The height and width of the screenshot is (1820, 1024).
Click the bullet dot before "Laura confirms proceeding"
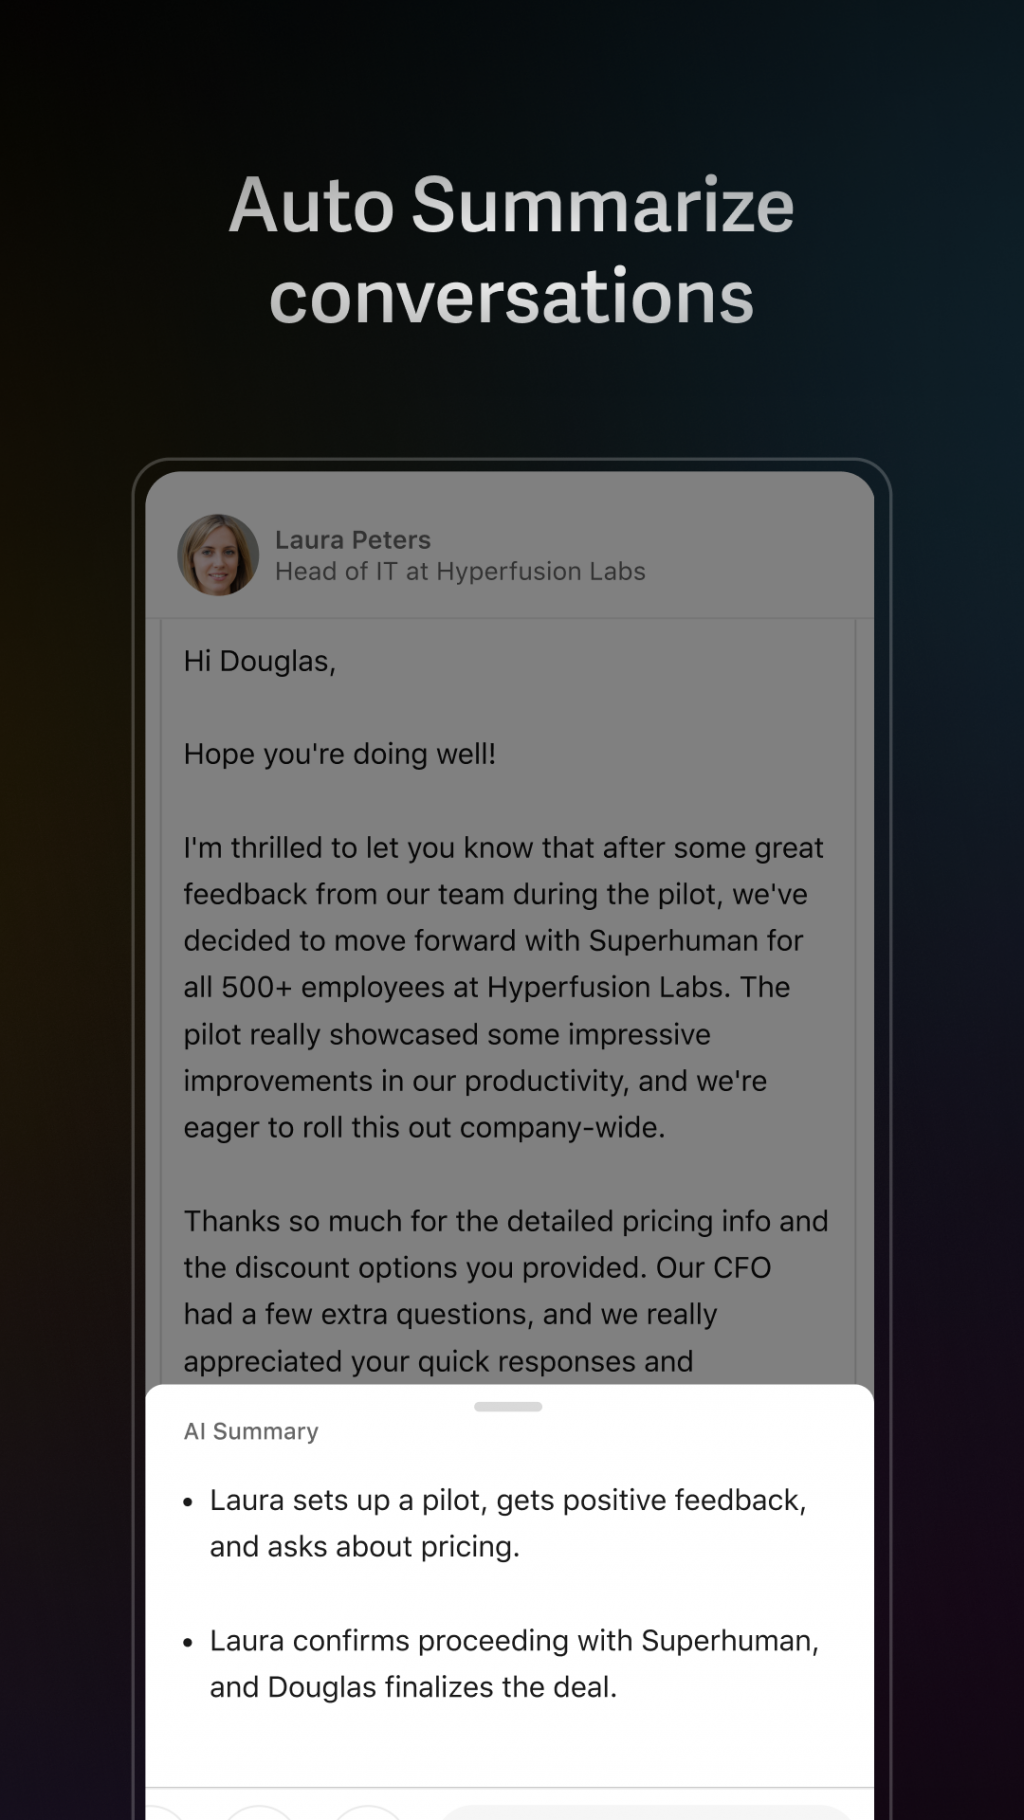188,1643
